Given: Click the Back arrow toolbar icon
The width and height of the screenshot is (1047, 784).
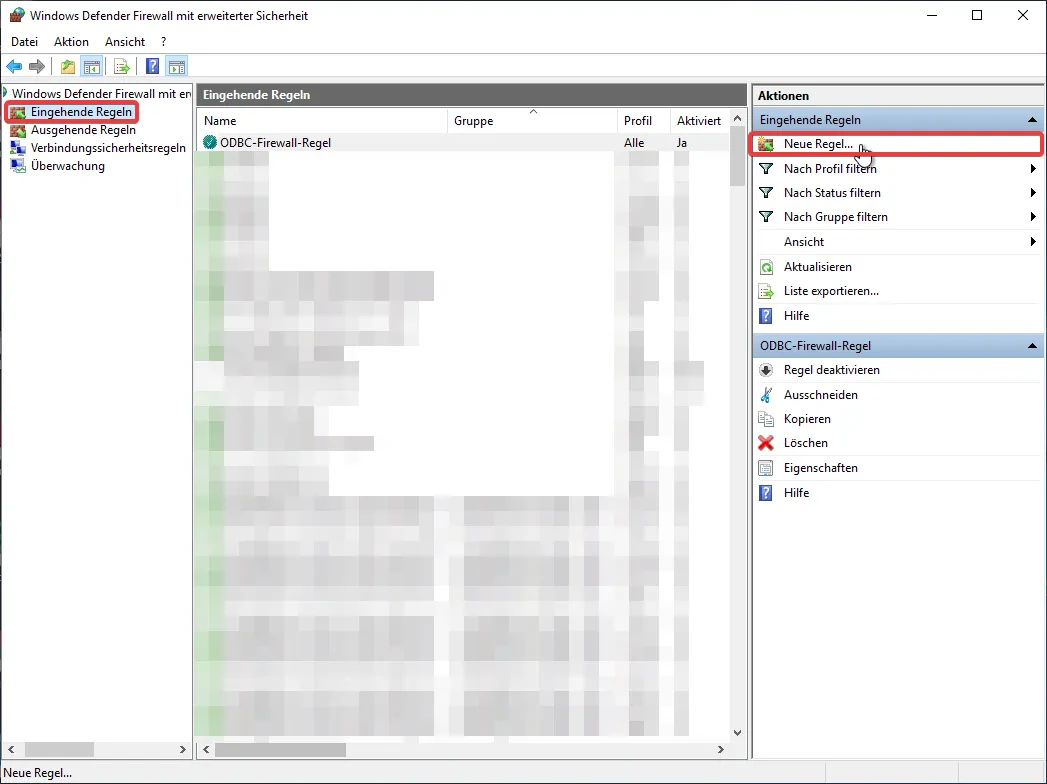Looking at the screenshot, I should pyautogui.click(x=14, y=66).
